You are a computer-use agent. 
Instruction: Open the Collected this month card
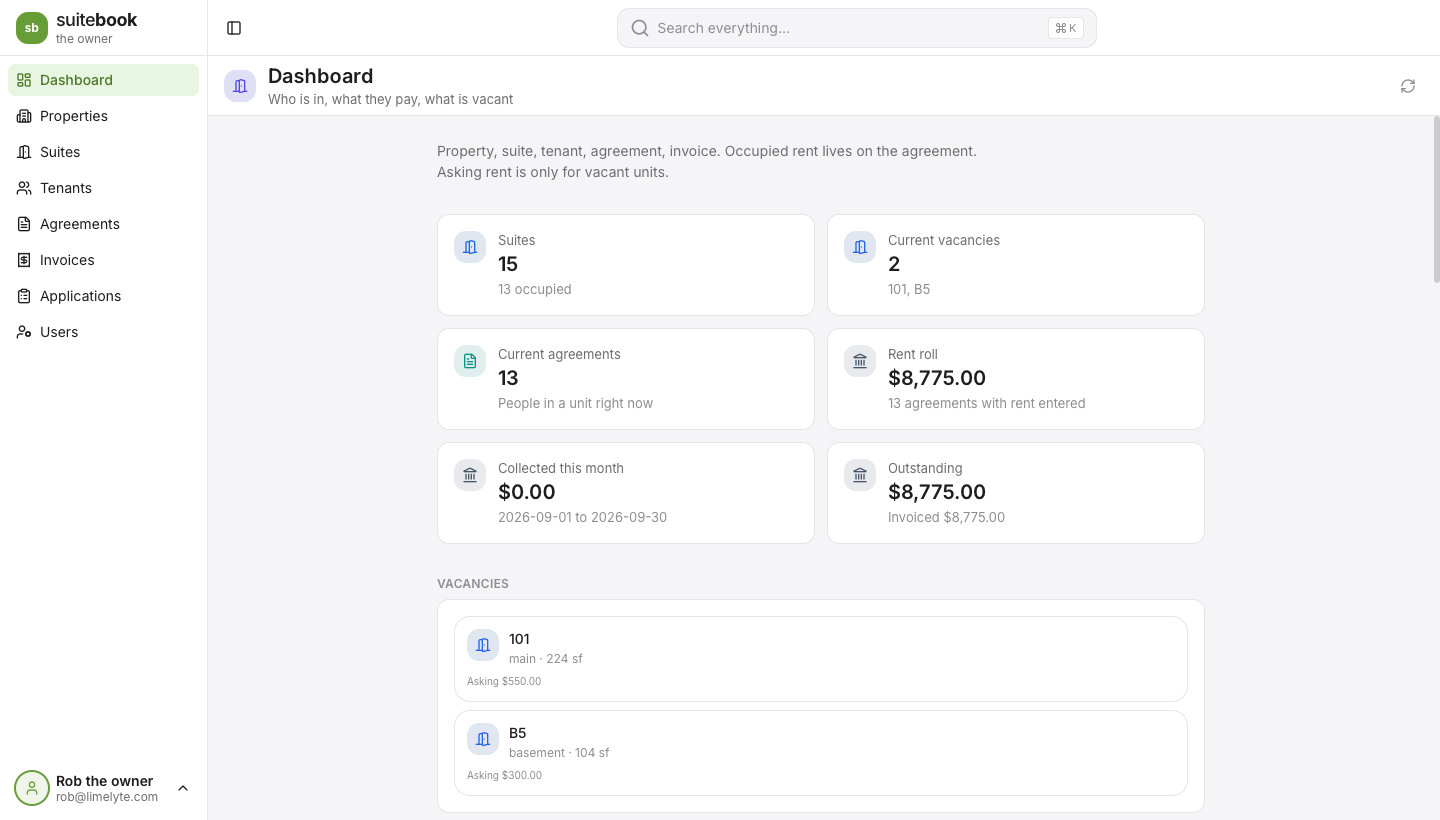pos(626,493)
